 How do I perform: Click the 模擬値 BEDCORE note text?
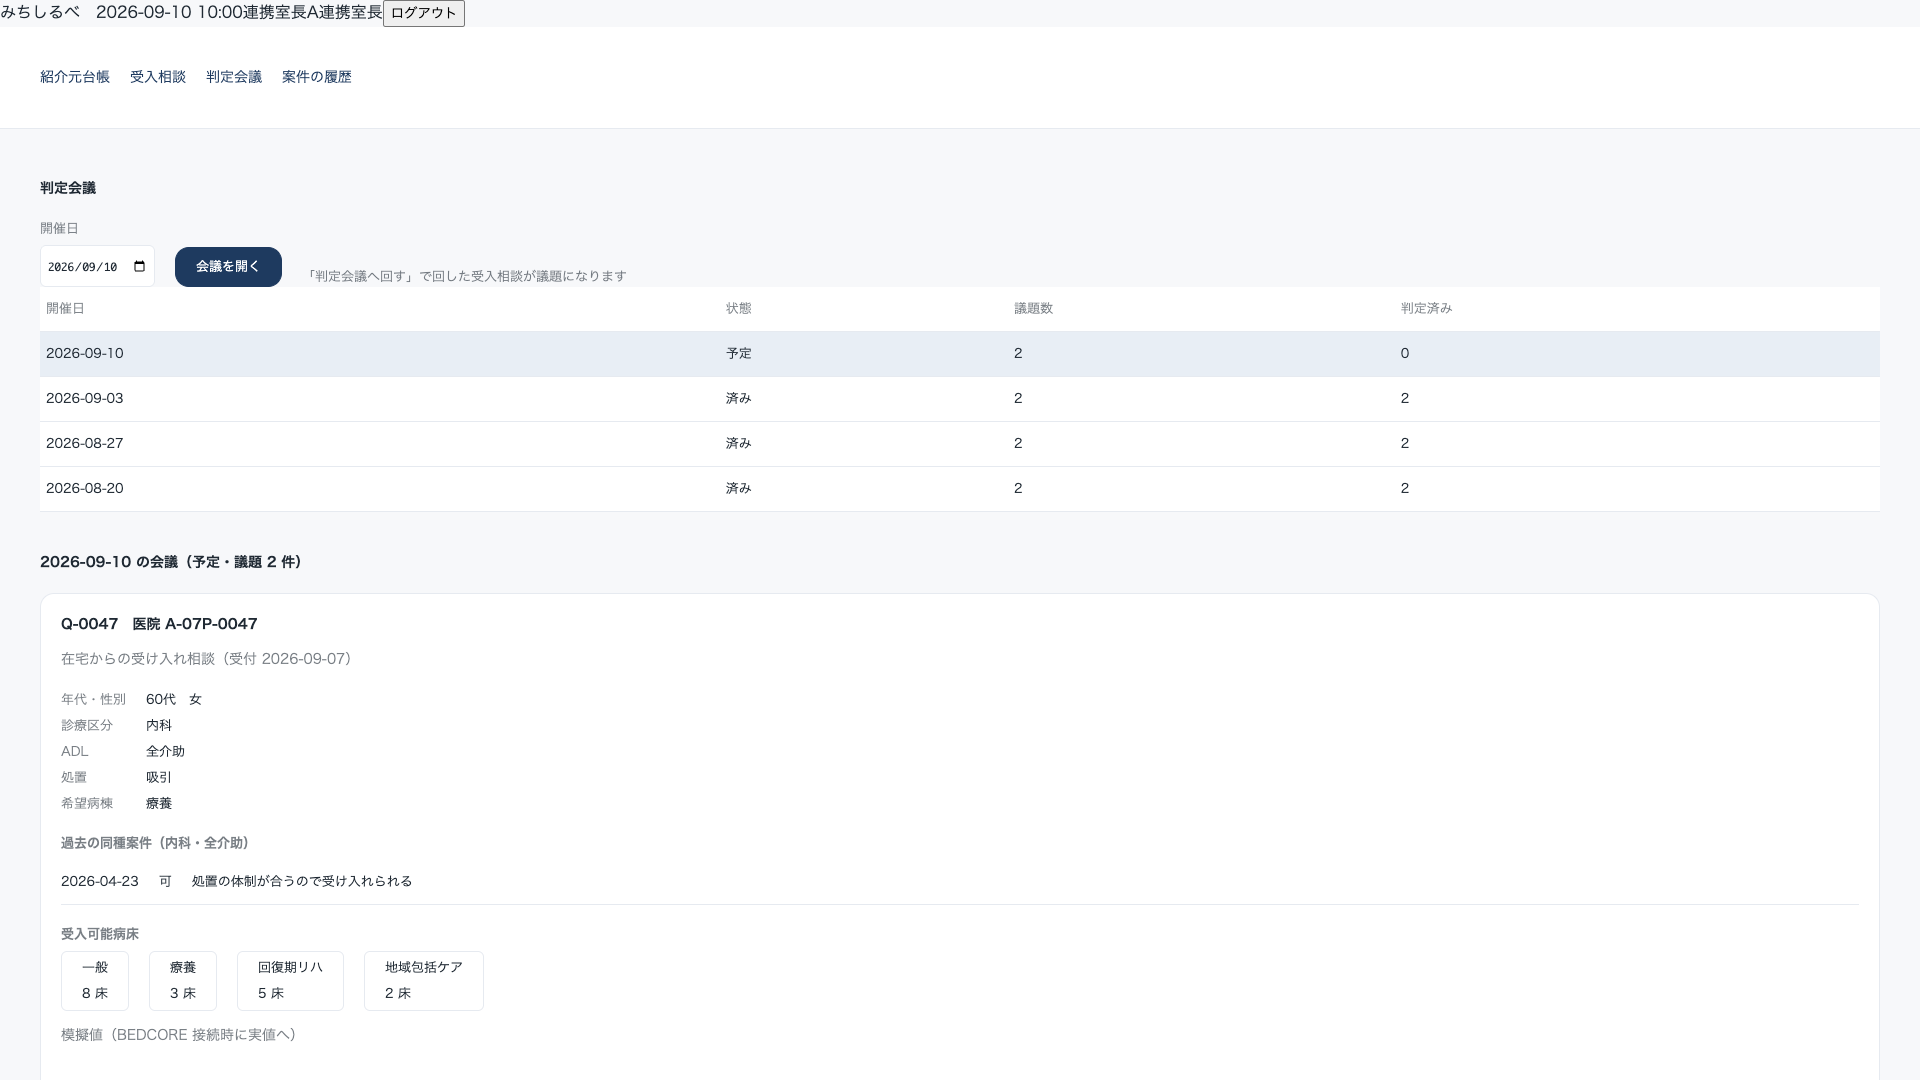(x=179, y=1035)
